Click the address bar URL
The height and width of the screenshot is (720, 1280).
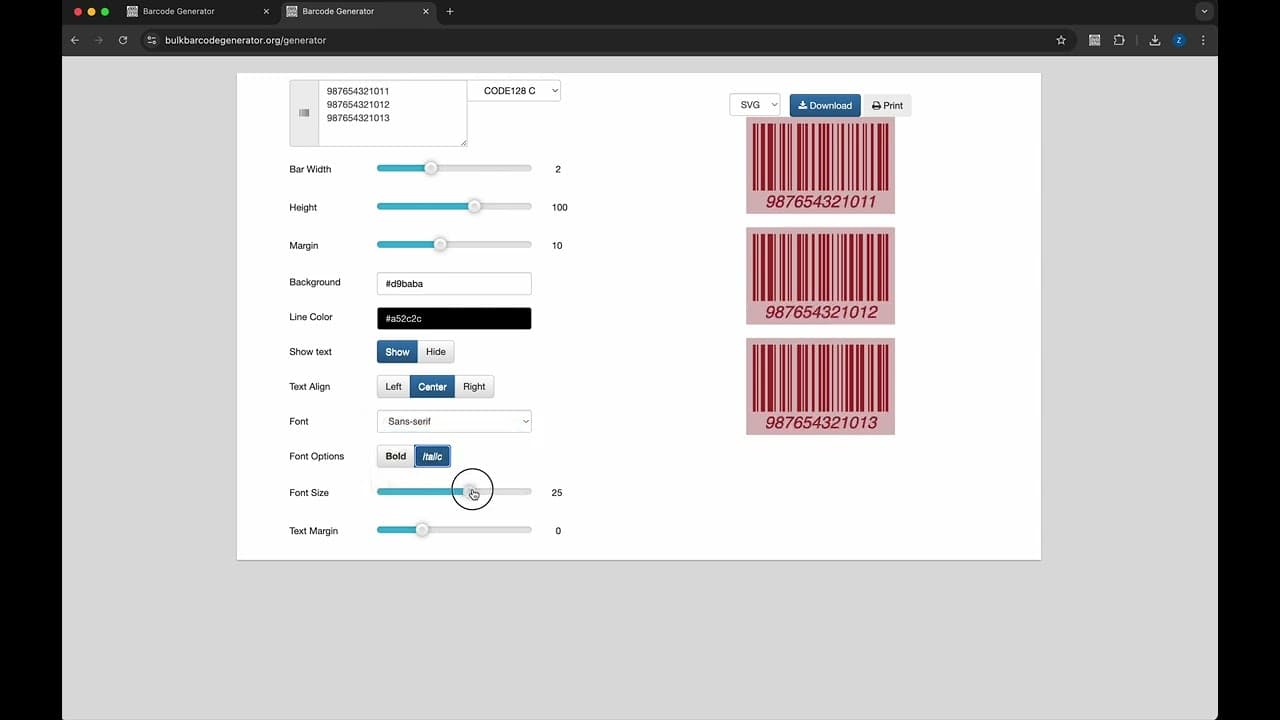click(246, 40)
